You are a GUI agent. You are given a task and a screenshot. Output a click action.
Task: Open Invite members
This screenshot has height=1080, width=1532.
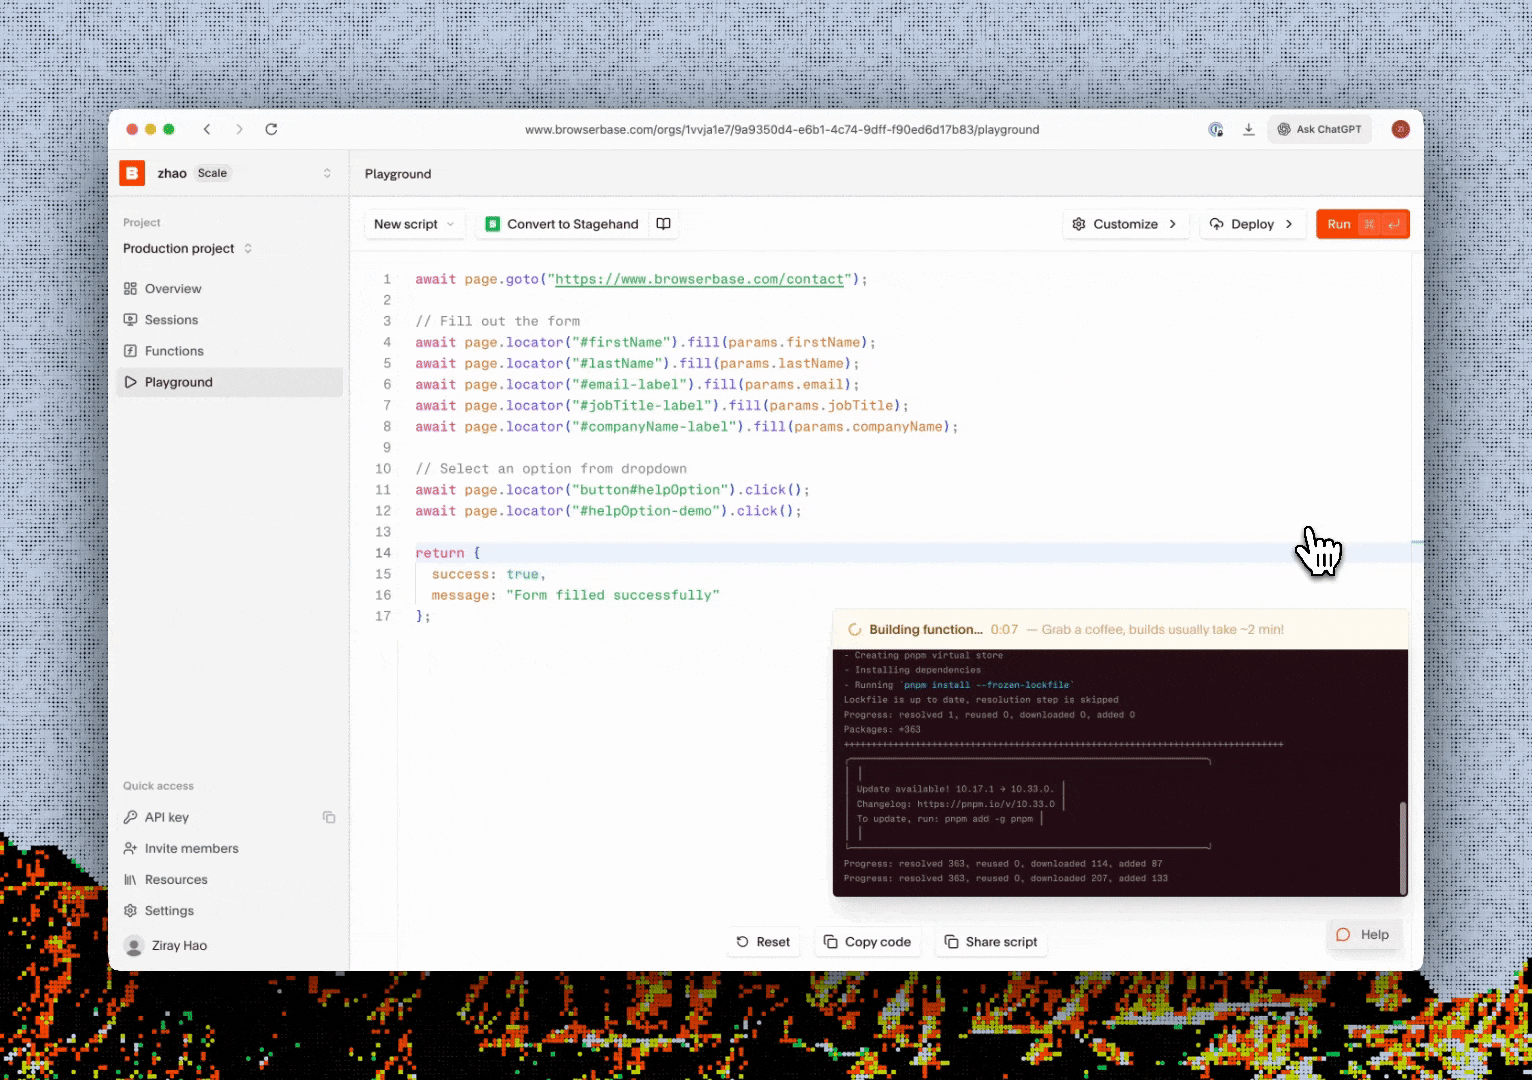click(x=181, y=848)
